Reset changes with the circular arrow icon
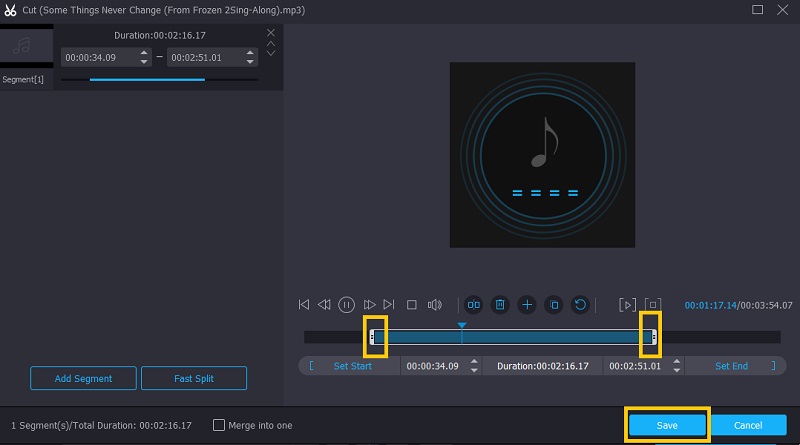This screenshot has width=800, height=445. 579,304
